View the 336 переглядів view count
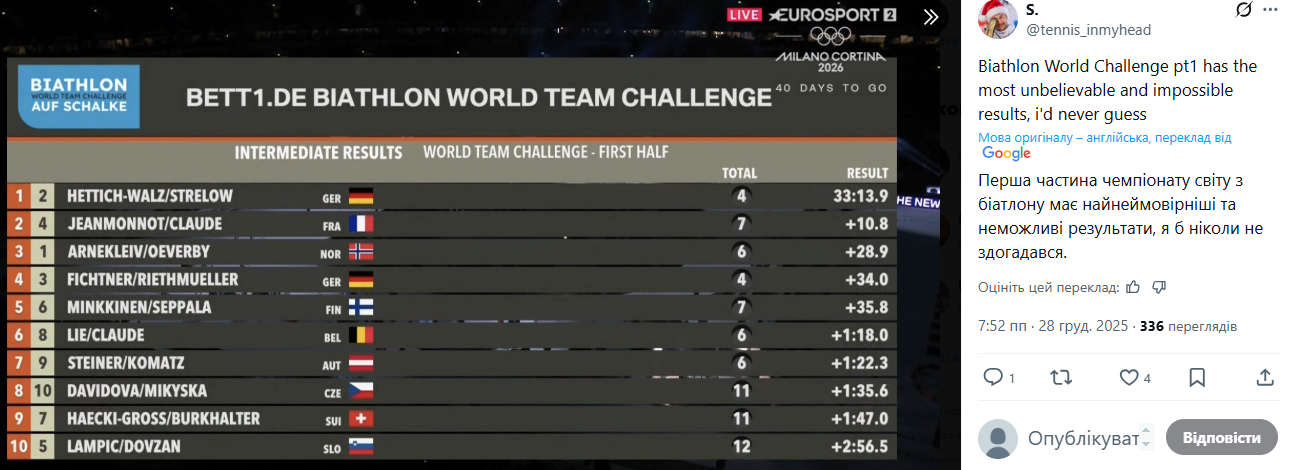 pyautogui.click(x=1189, y=326)
